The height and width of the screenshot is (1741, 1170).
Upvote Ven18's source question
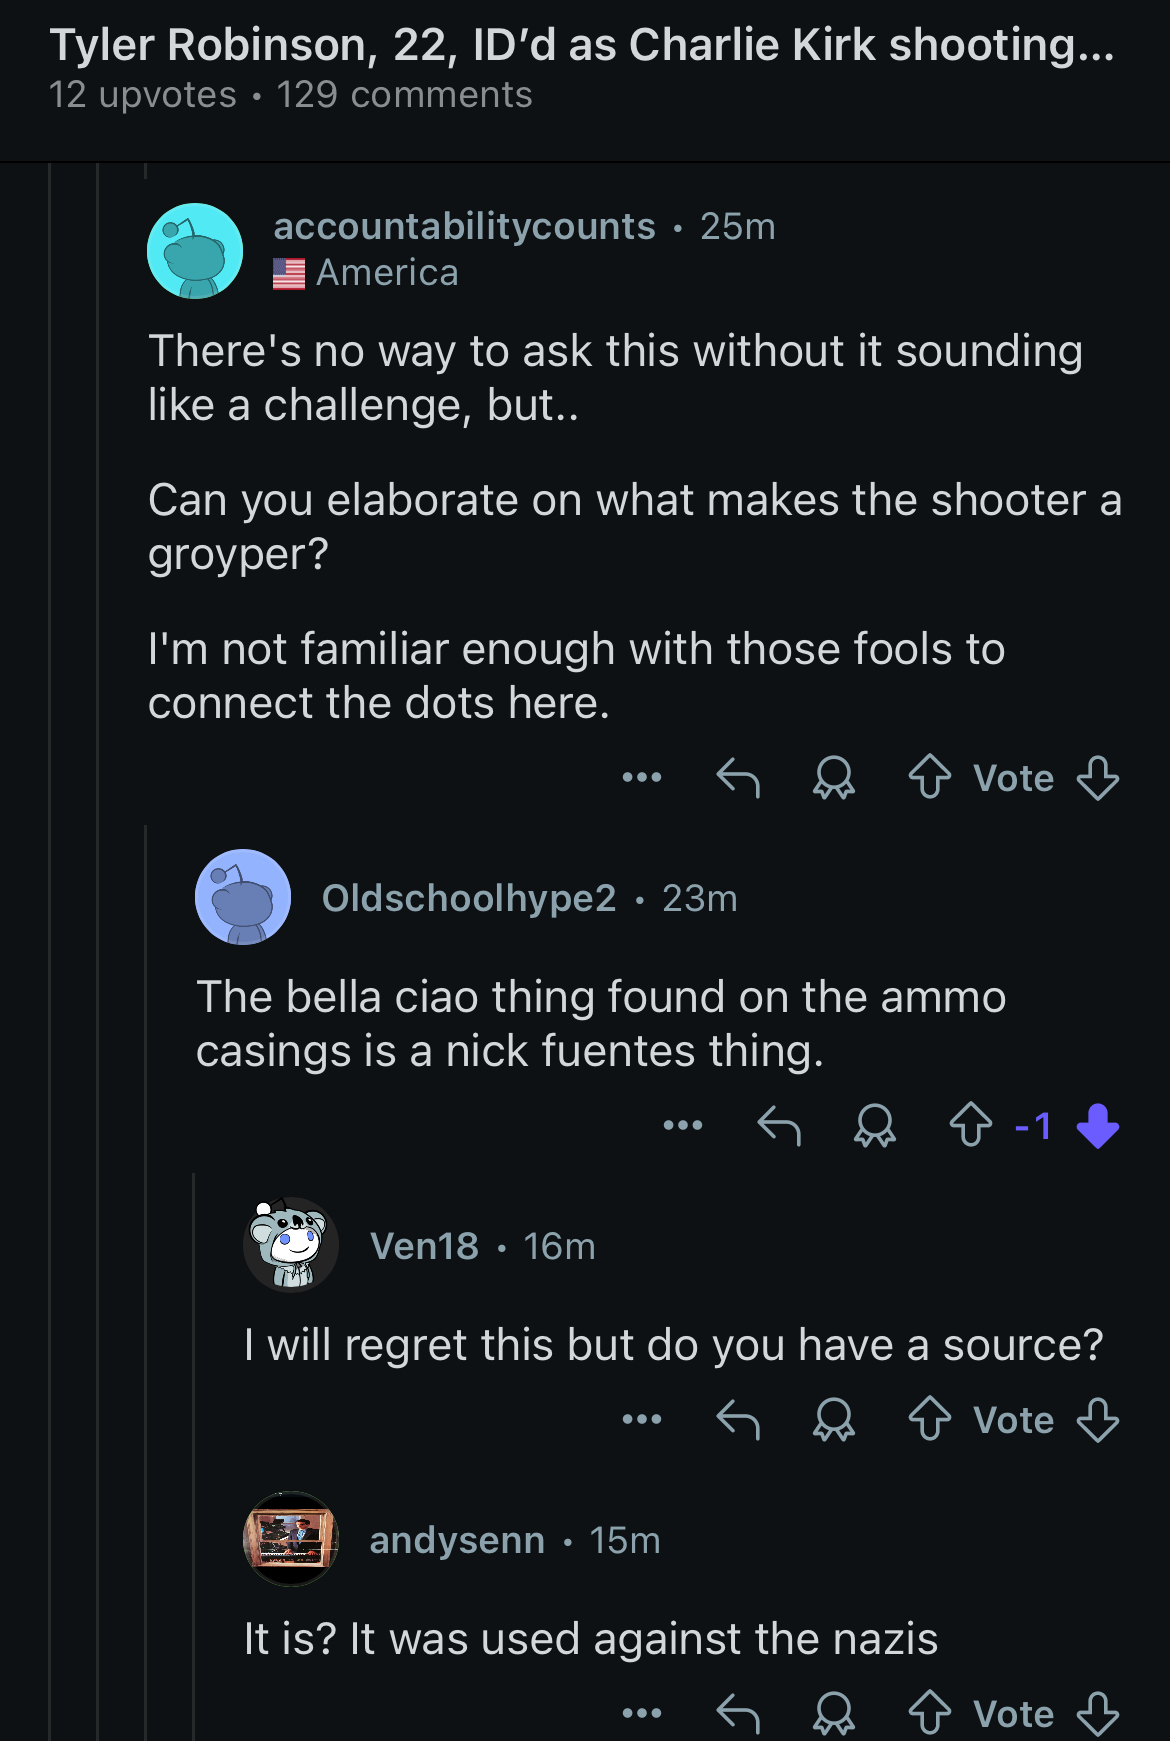point(929,1419)
